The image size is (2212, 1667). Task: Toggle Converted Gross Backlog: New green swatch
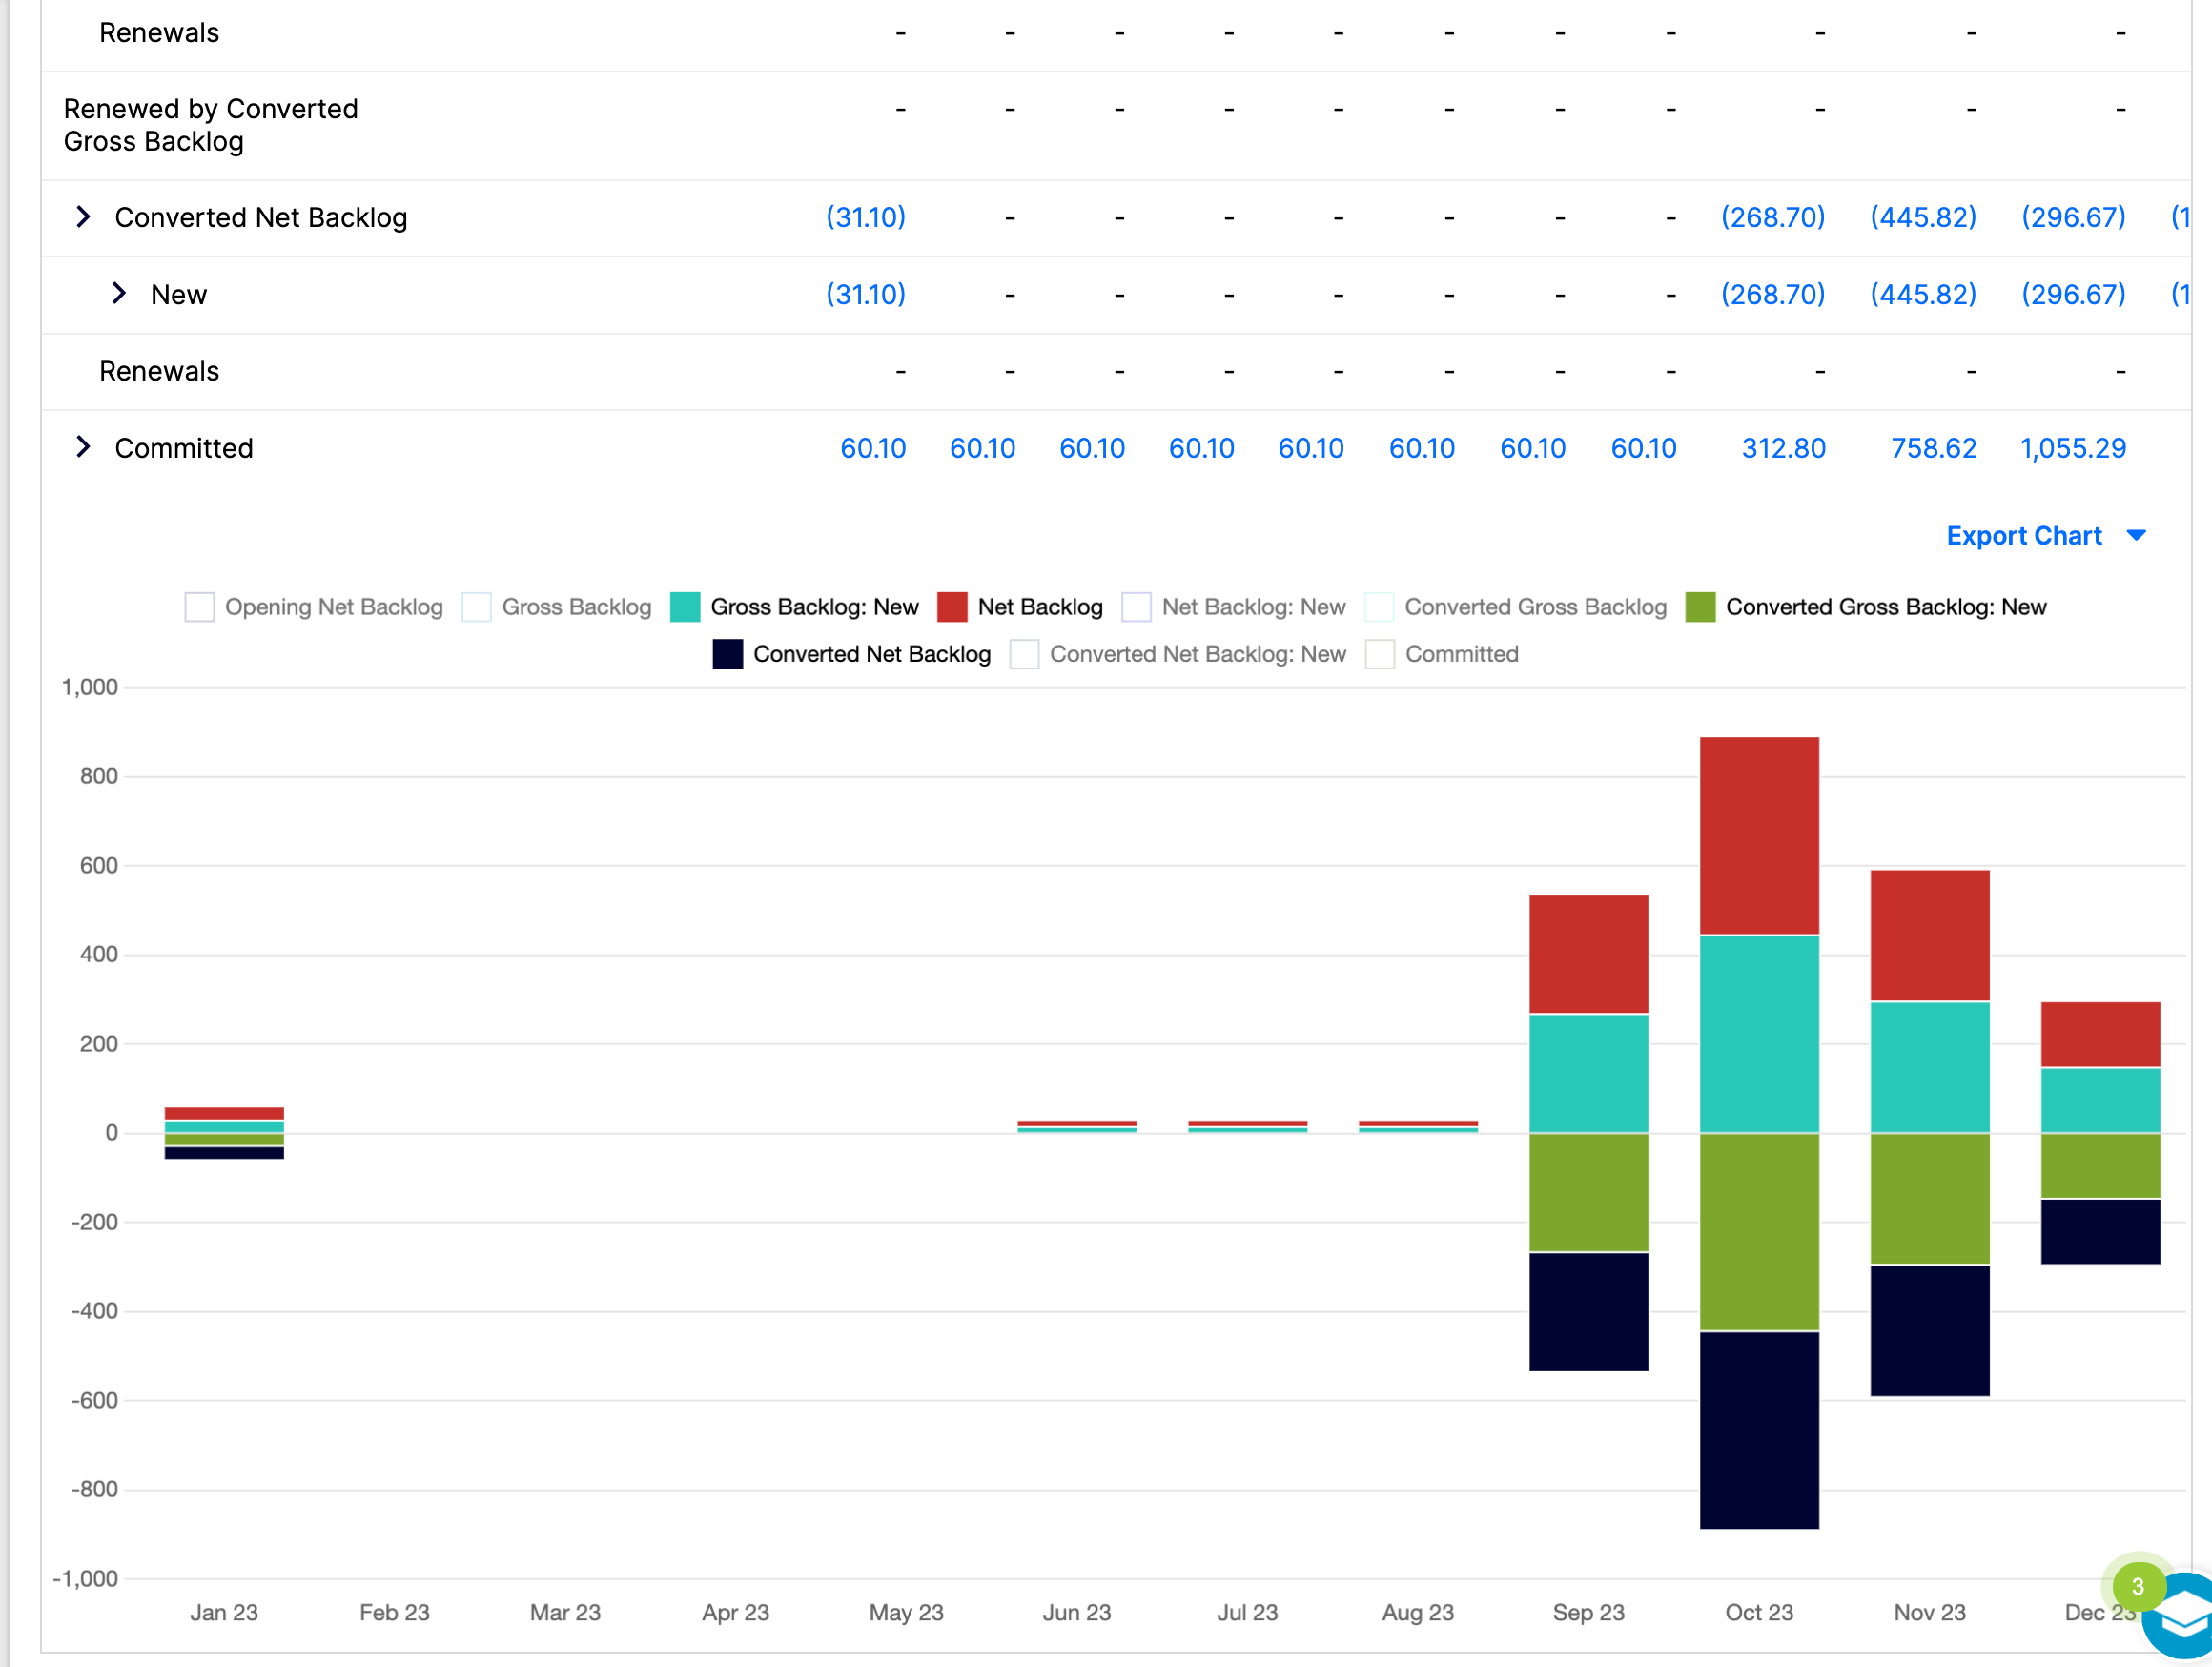1700,607
